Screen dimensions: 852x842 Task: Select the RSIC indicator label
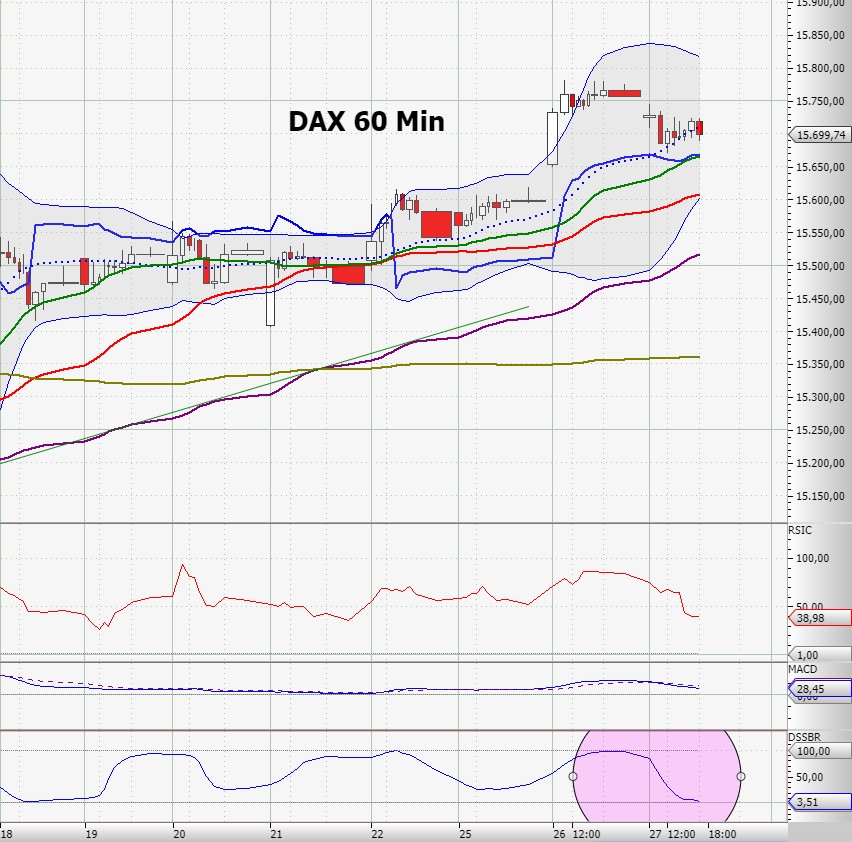tap(798, 530)
